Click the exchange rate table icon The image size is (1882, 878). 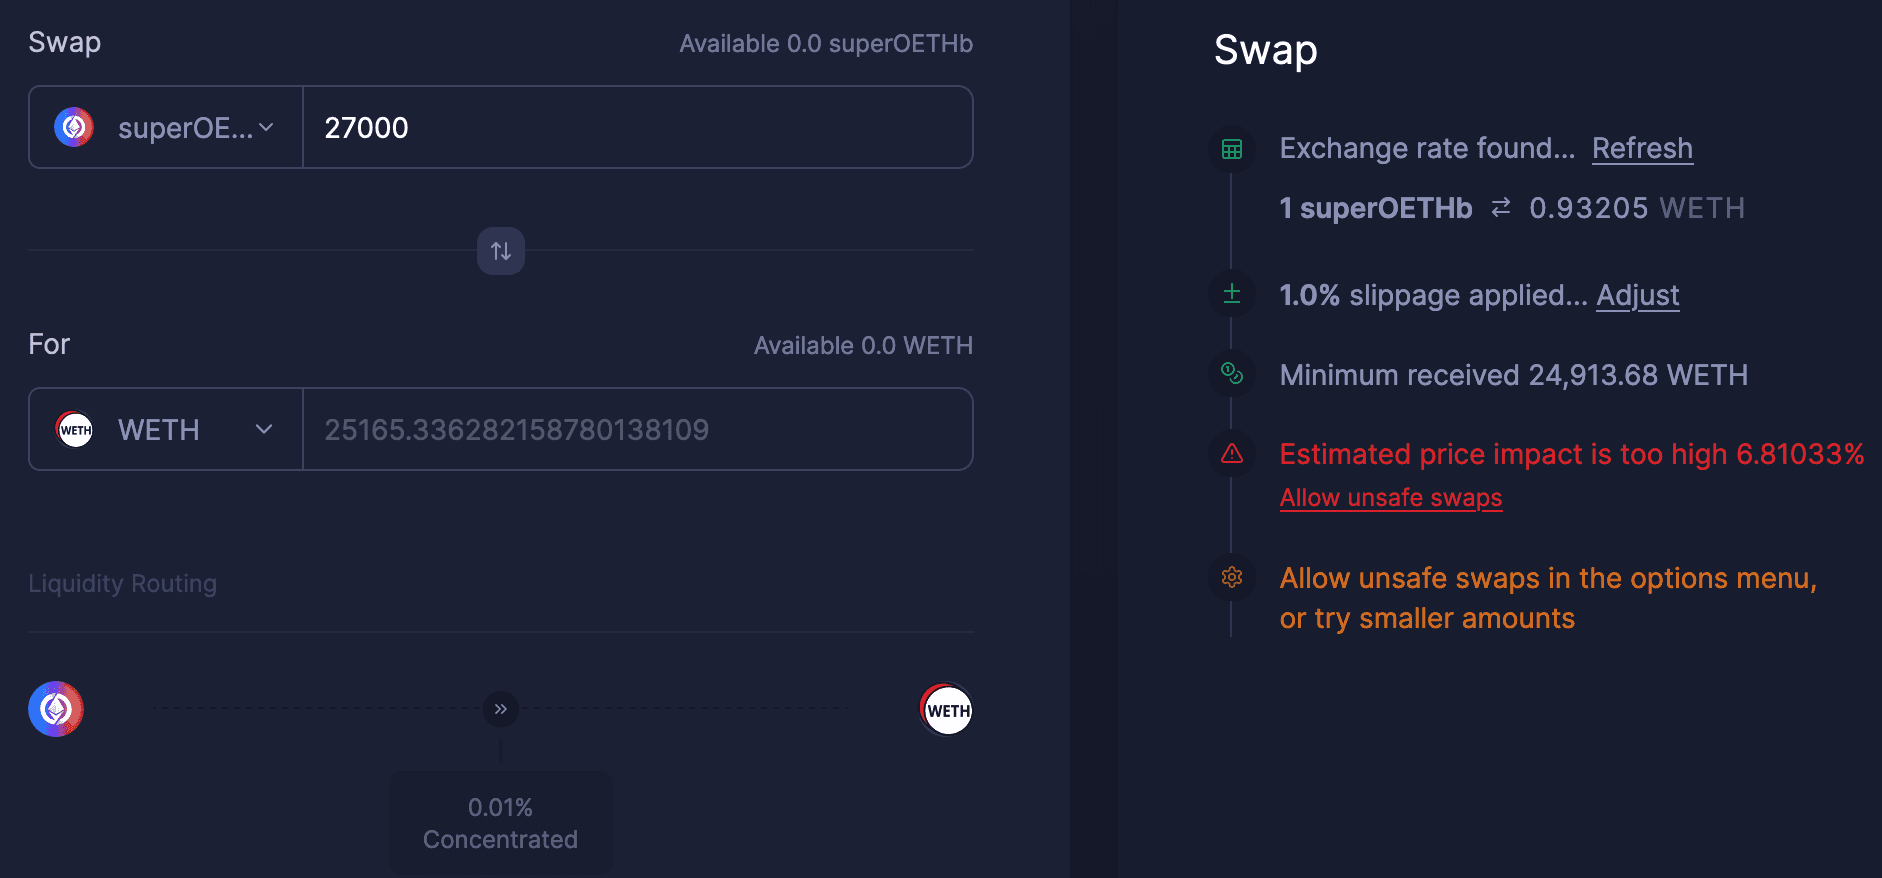[x=1232, y=149]
